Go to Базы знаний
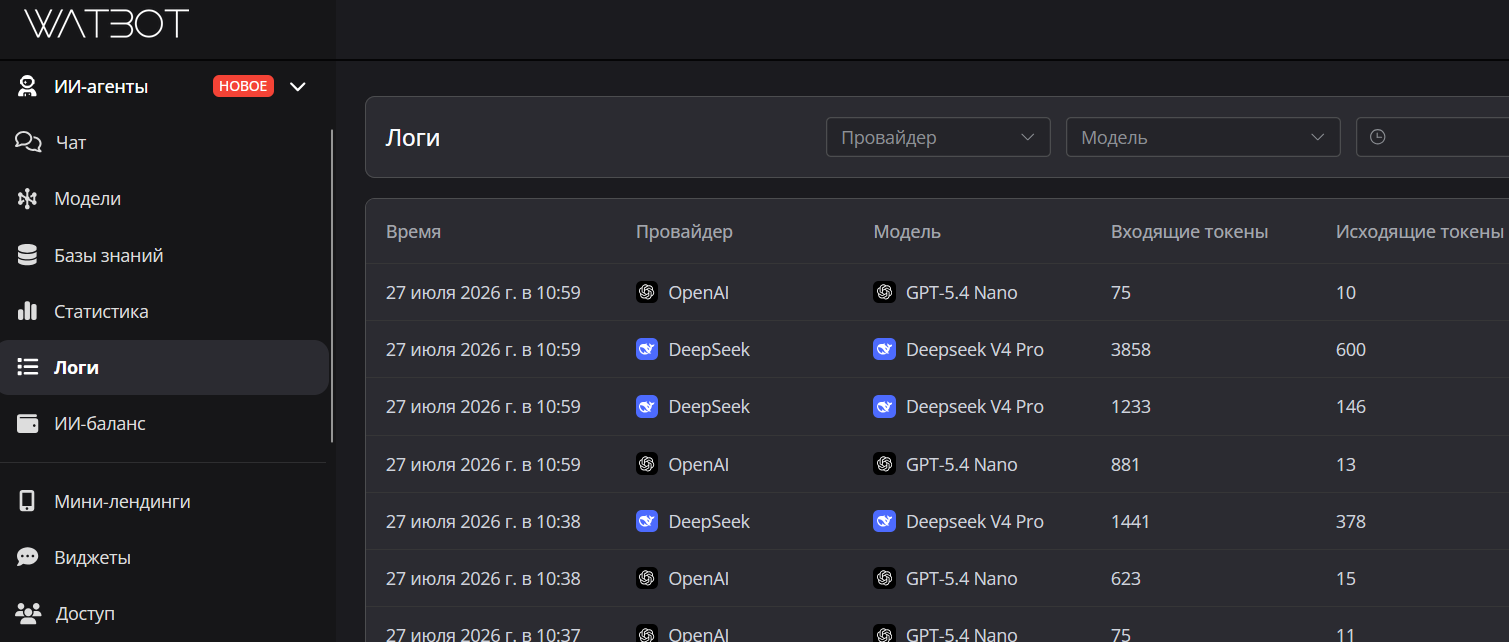Viewport: 1509px width, 642px height. tap(109, 256)
